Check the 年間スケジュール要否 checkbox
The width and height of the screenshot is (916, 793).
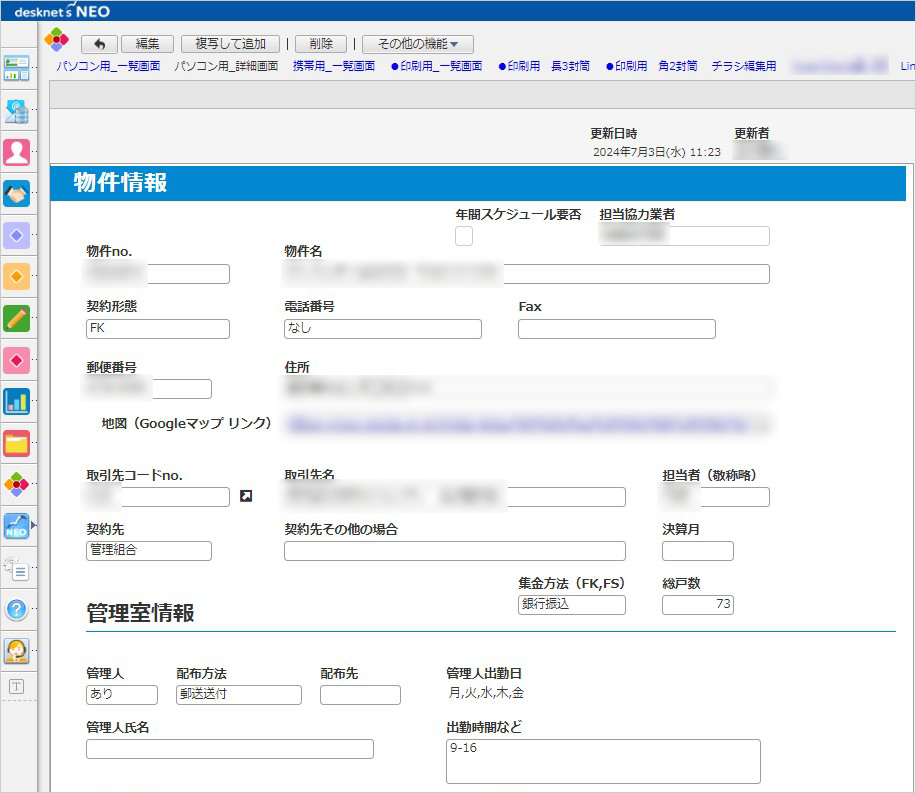pos(464,236)
